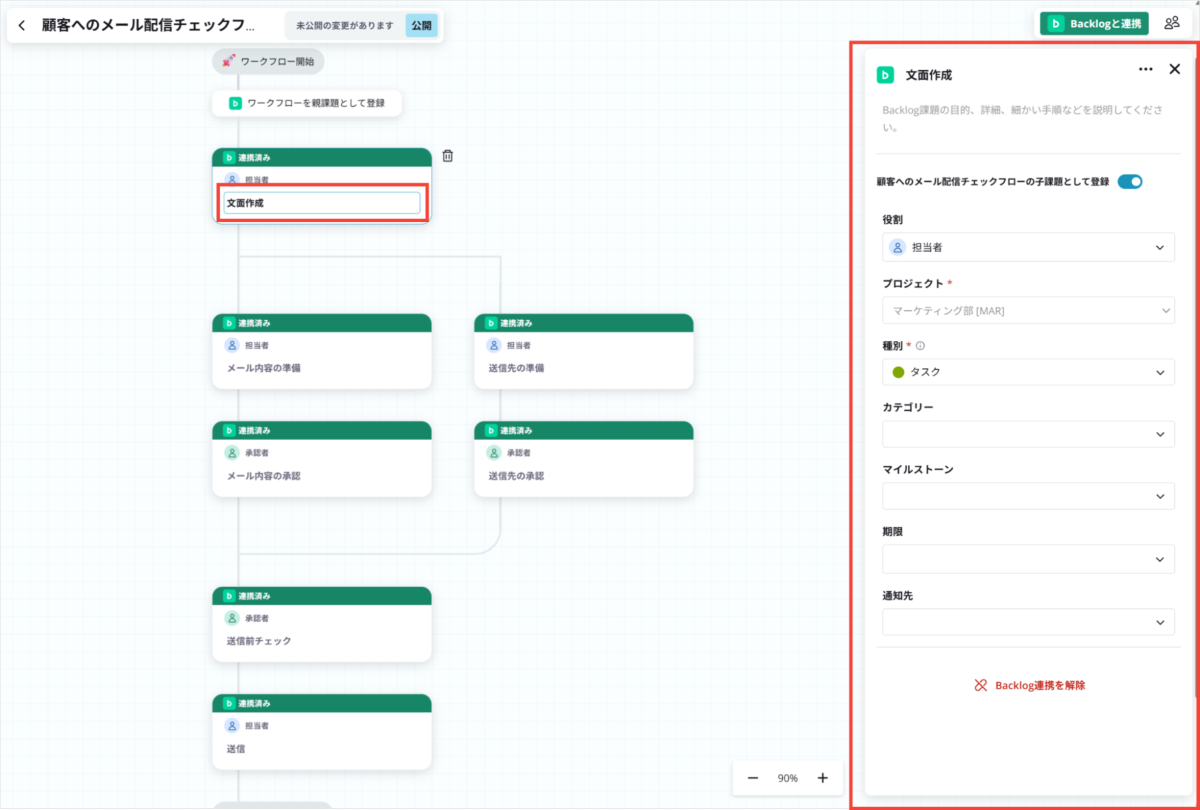Click the 未公開の変更があります notice
The height and width of the screenshot is (810, 1200).
[x=345, y=25]
